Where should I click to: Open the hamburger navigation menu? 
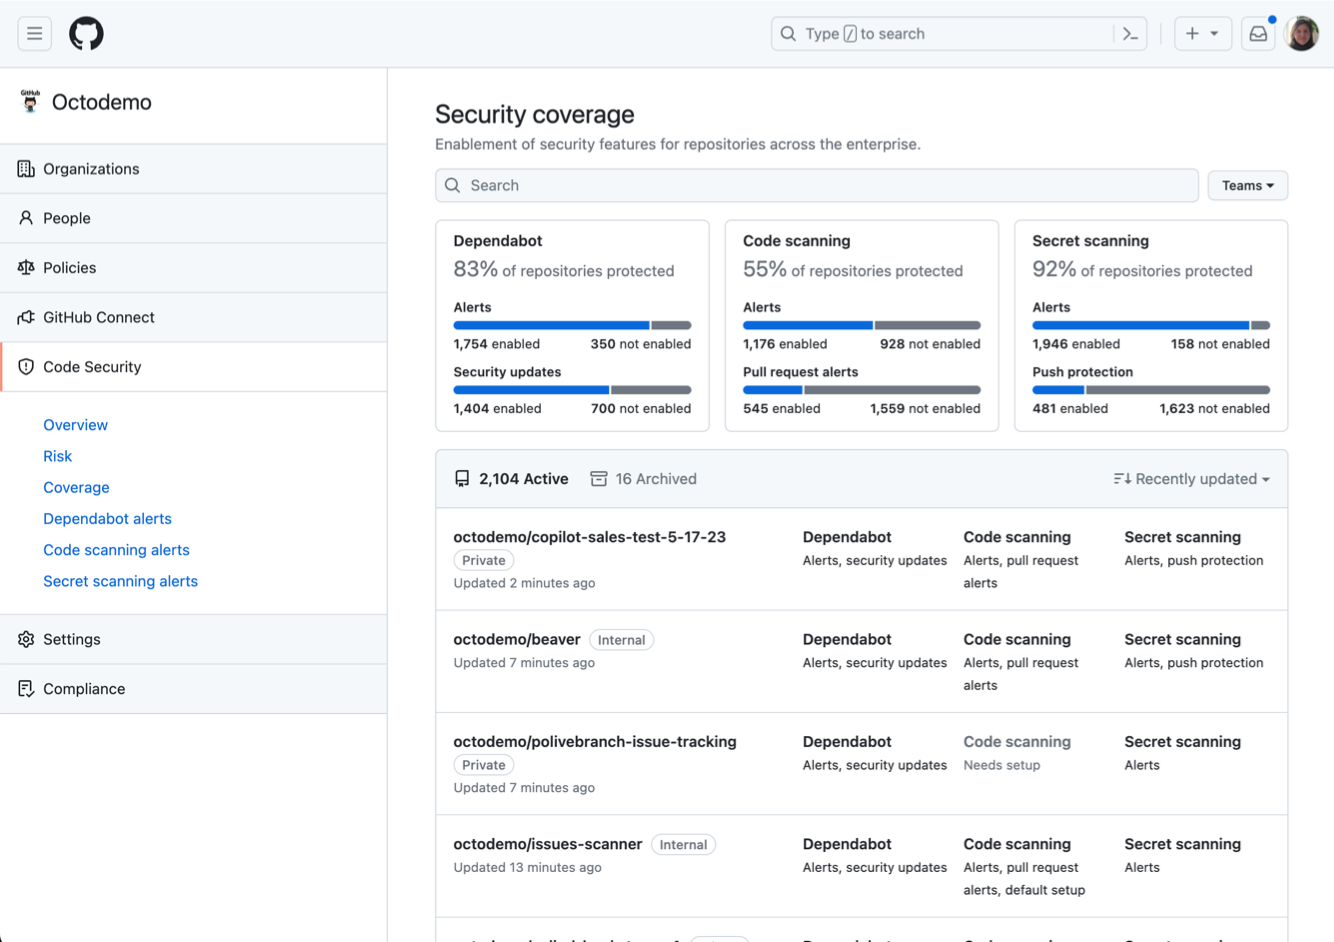[x=34, y=33]
